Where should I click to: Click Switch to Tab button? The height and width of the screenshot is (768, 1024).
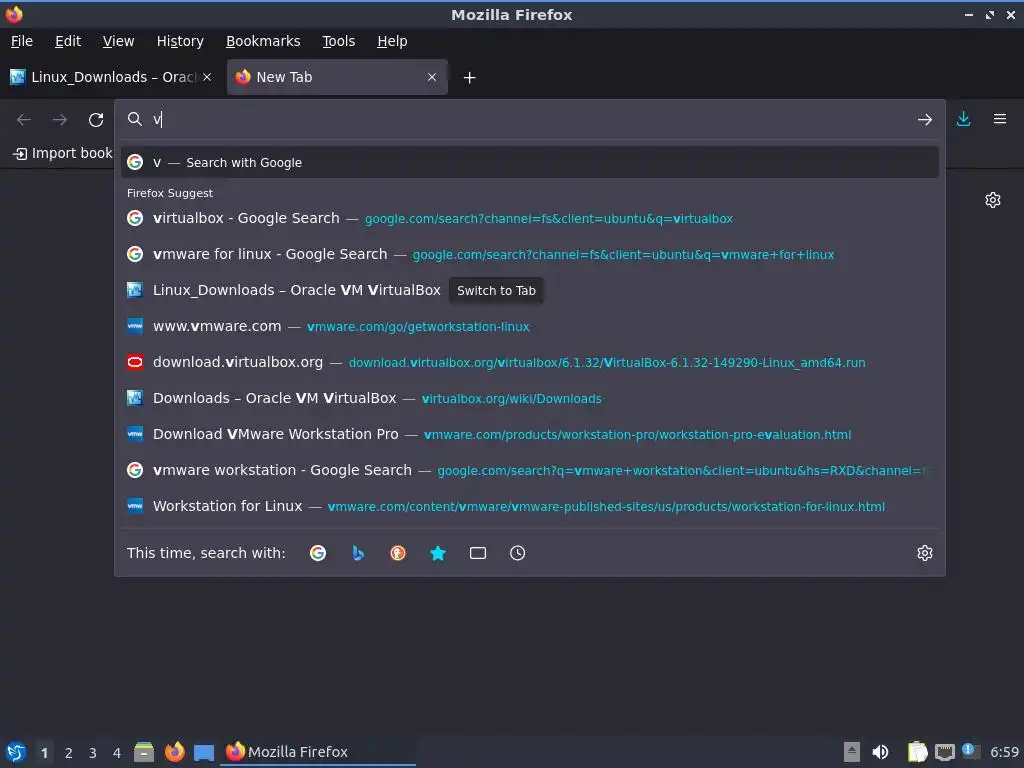(x=496, y=291)
